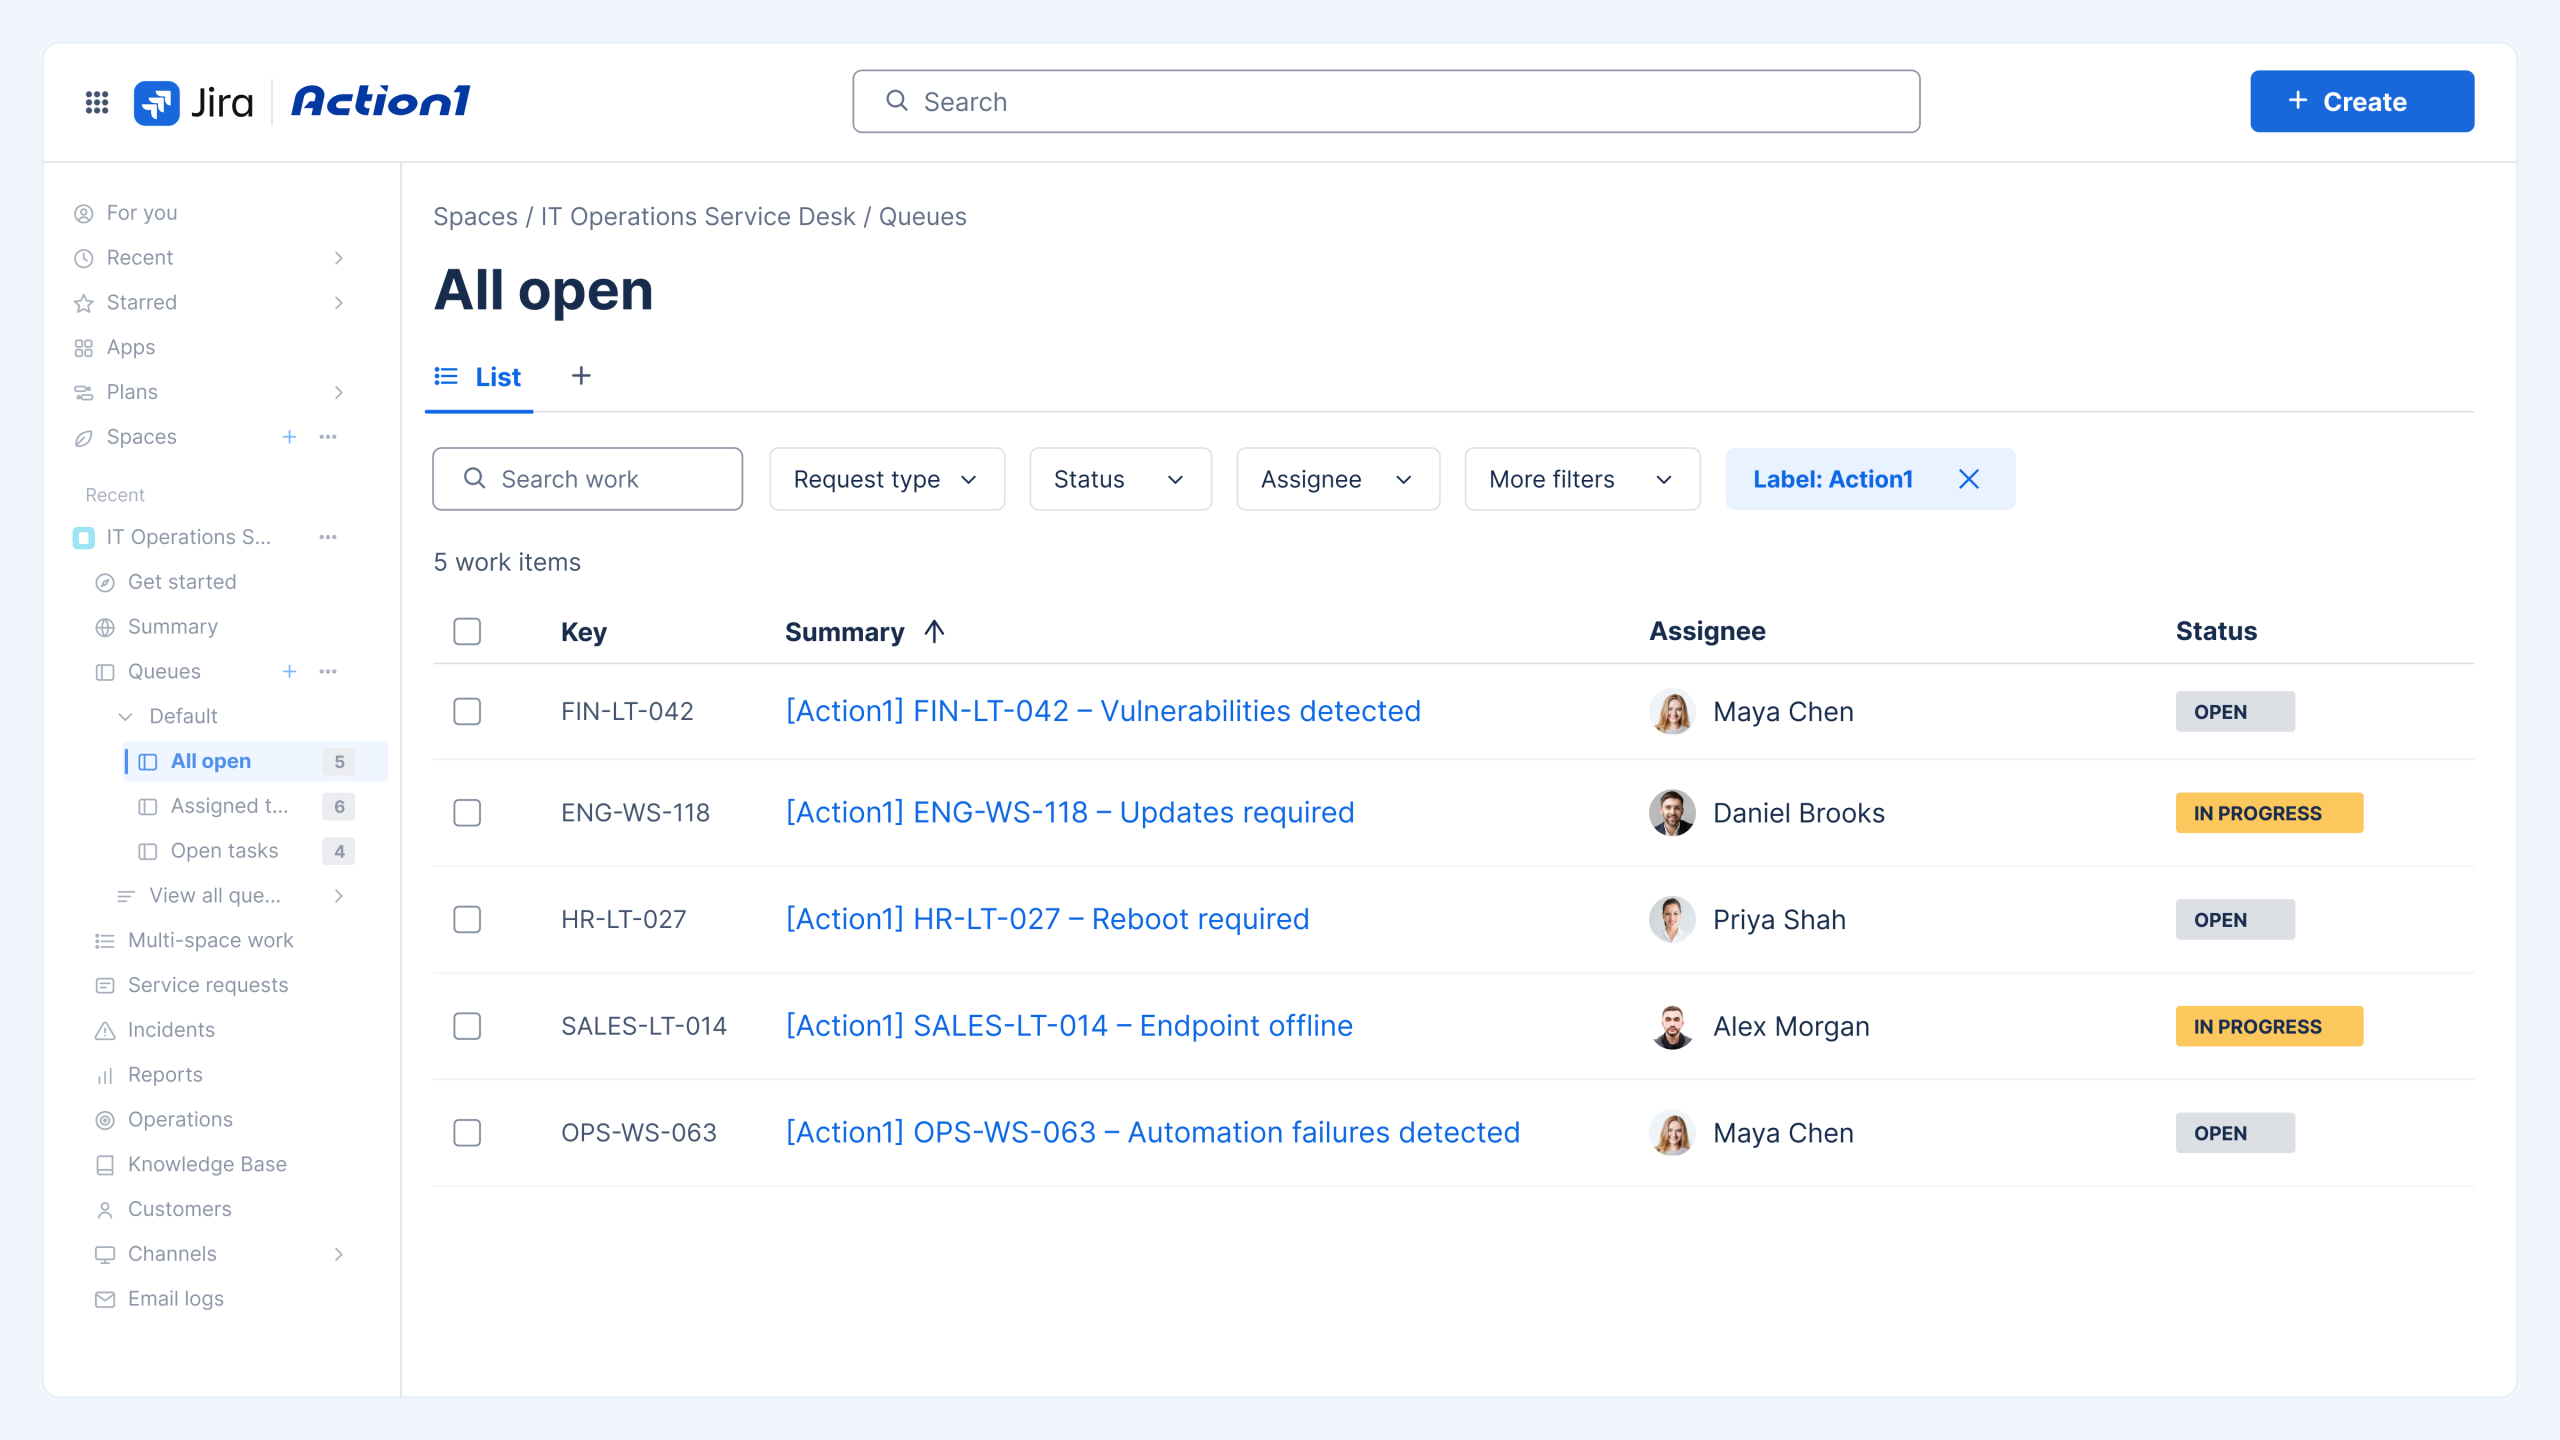Expand Plans in sidebar
2560x1440 pixels.
(x=339, y=392)
